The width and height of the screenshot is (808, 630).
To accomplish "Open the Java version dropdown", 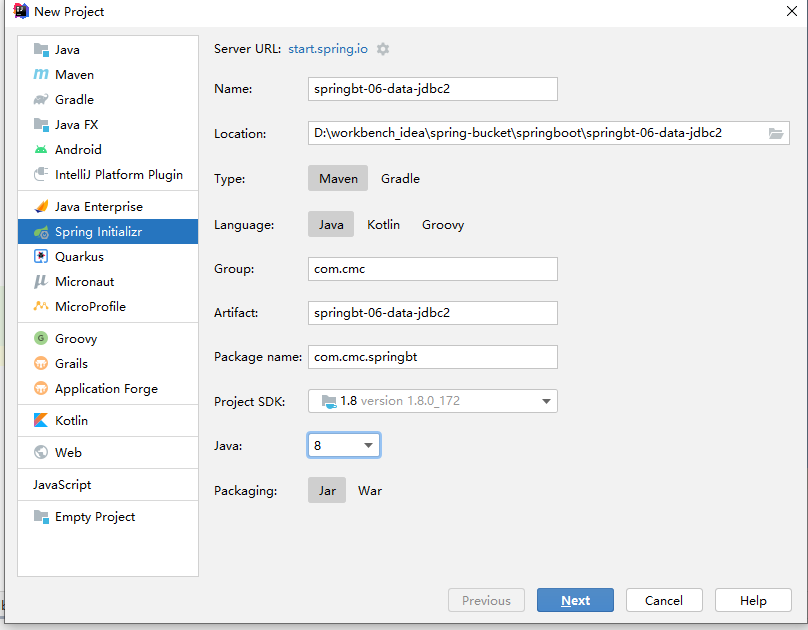I will [x=344, y=445].
